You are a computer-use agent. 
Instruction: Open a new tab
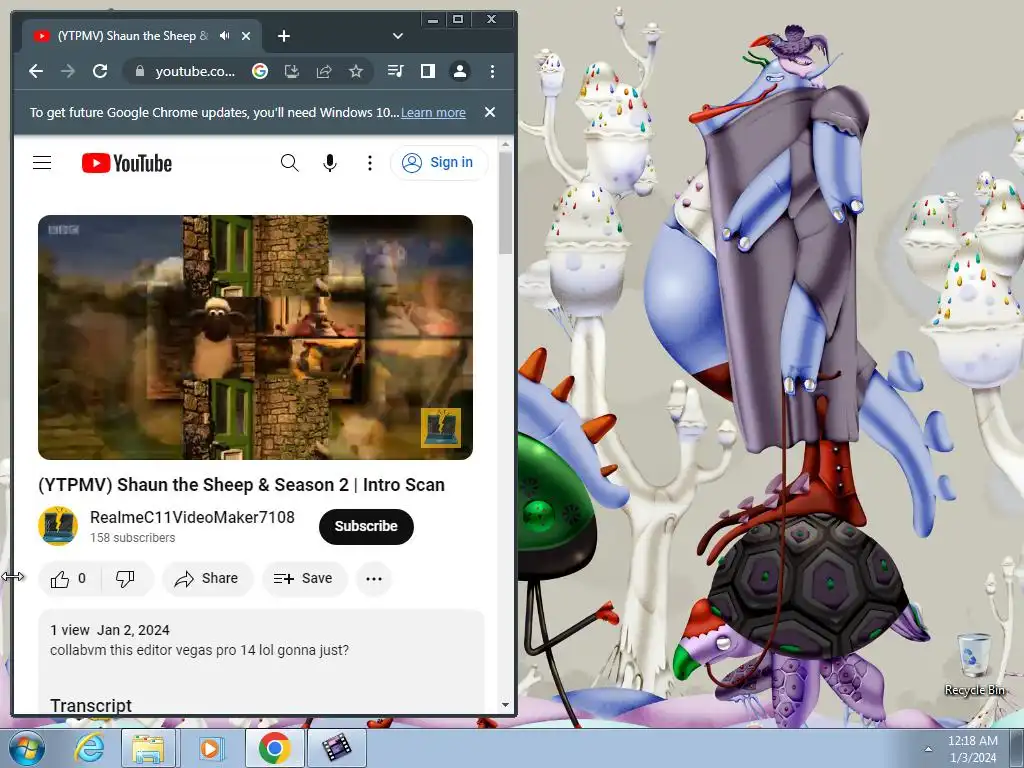point(283,36)
